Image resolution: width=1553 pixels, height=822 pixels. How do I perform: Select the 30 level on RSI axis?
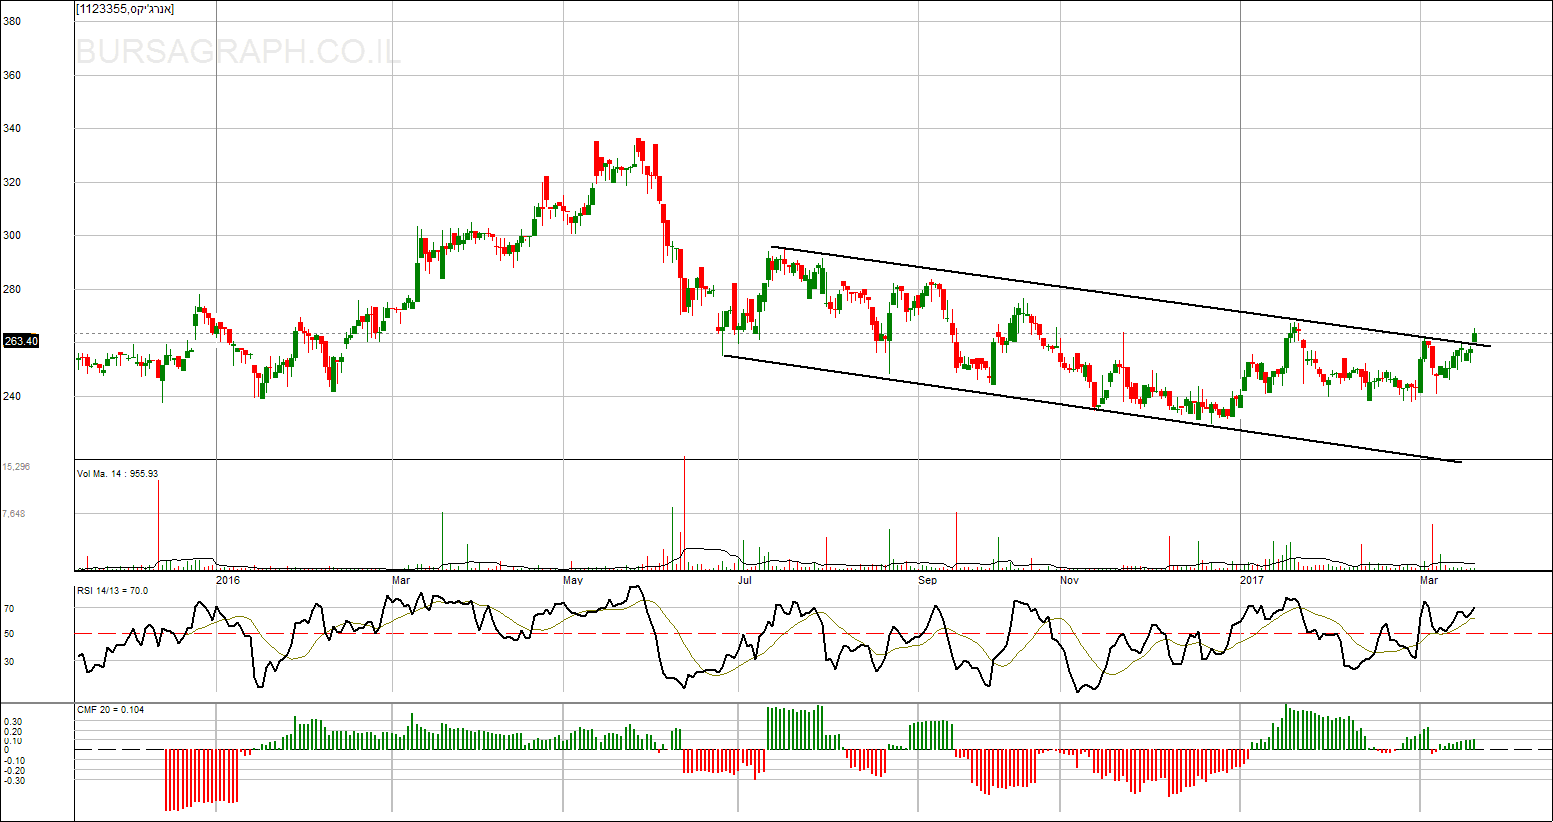click(9, 661)
